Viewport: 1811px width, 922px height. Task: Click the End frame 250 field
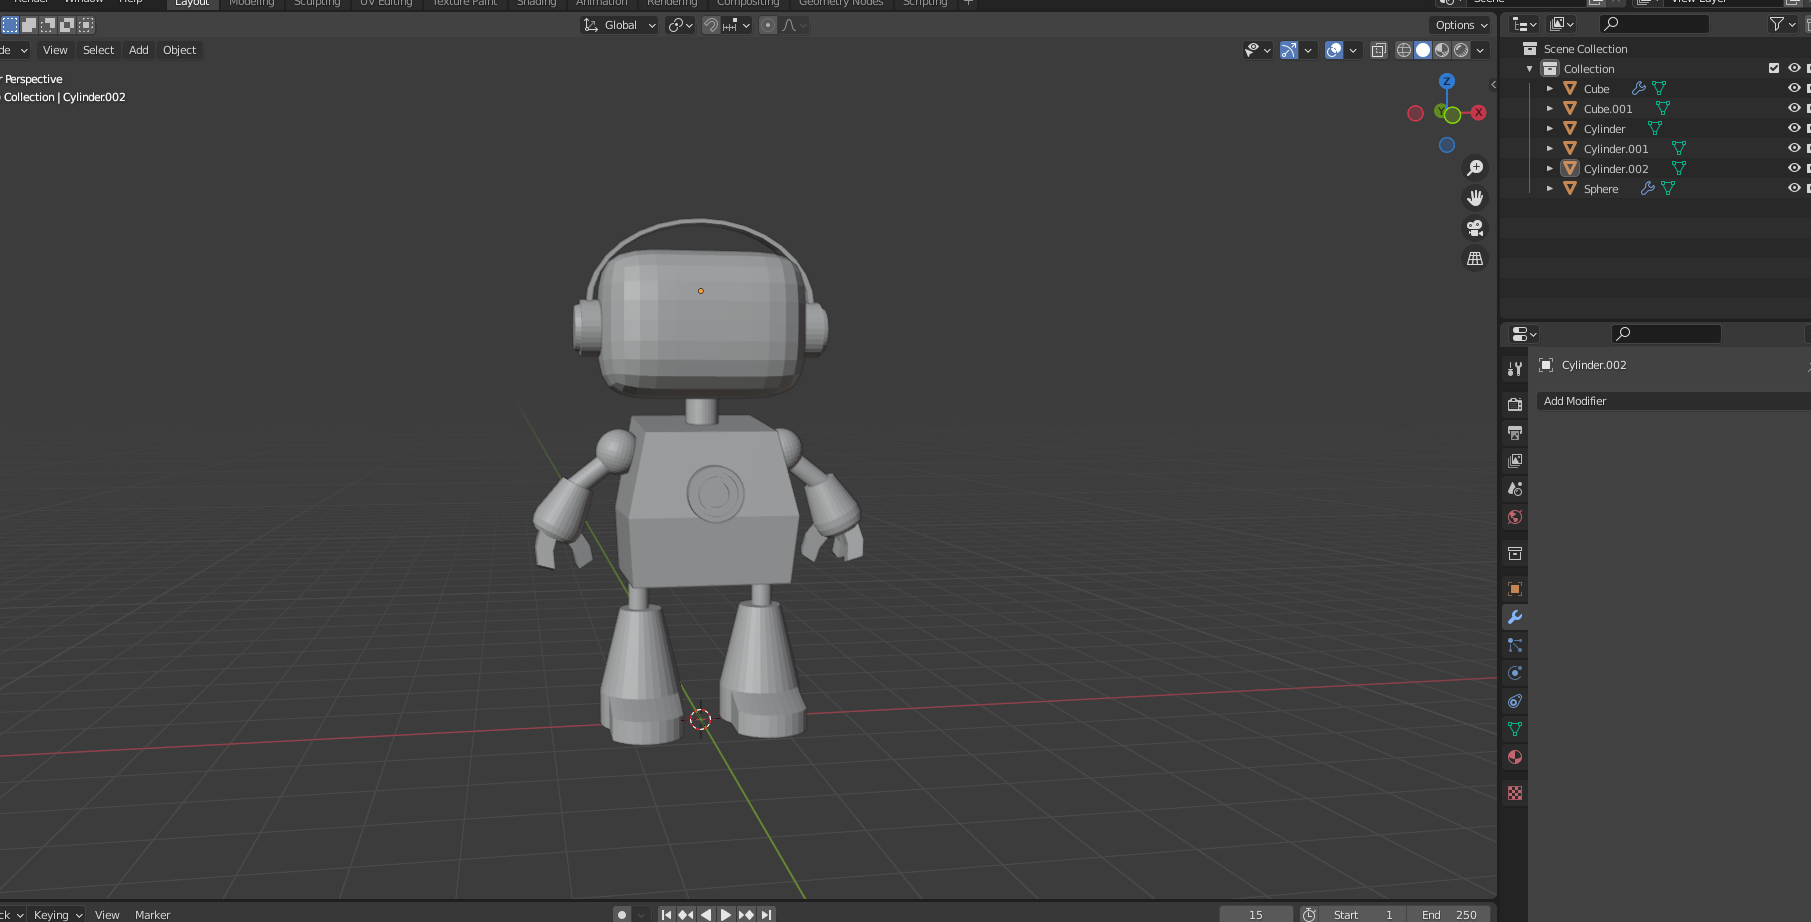1449,914
